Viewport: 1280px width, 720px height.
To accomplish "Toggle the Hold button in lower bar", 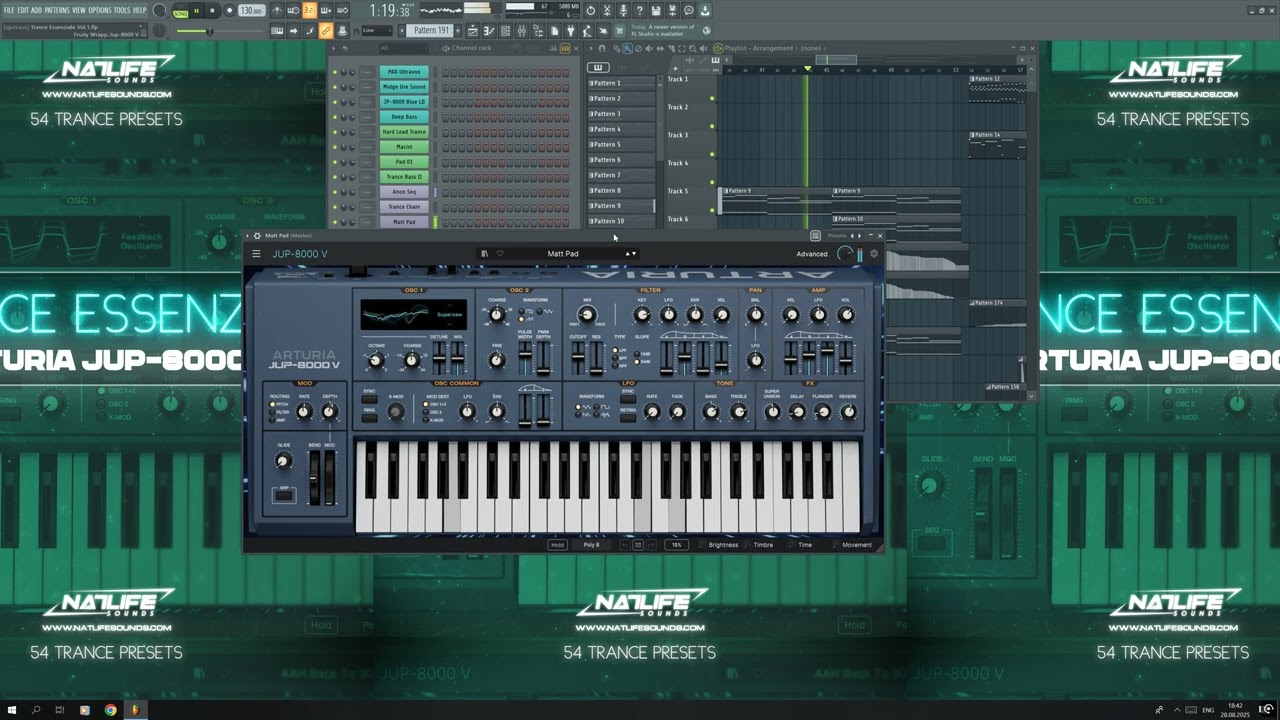I will (557, 545).
